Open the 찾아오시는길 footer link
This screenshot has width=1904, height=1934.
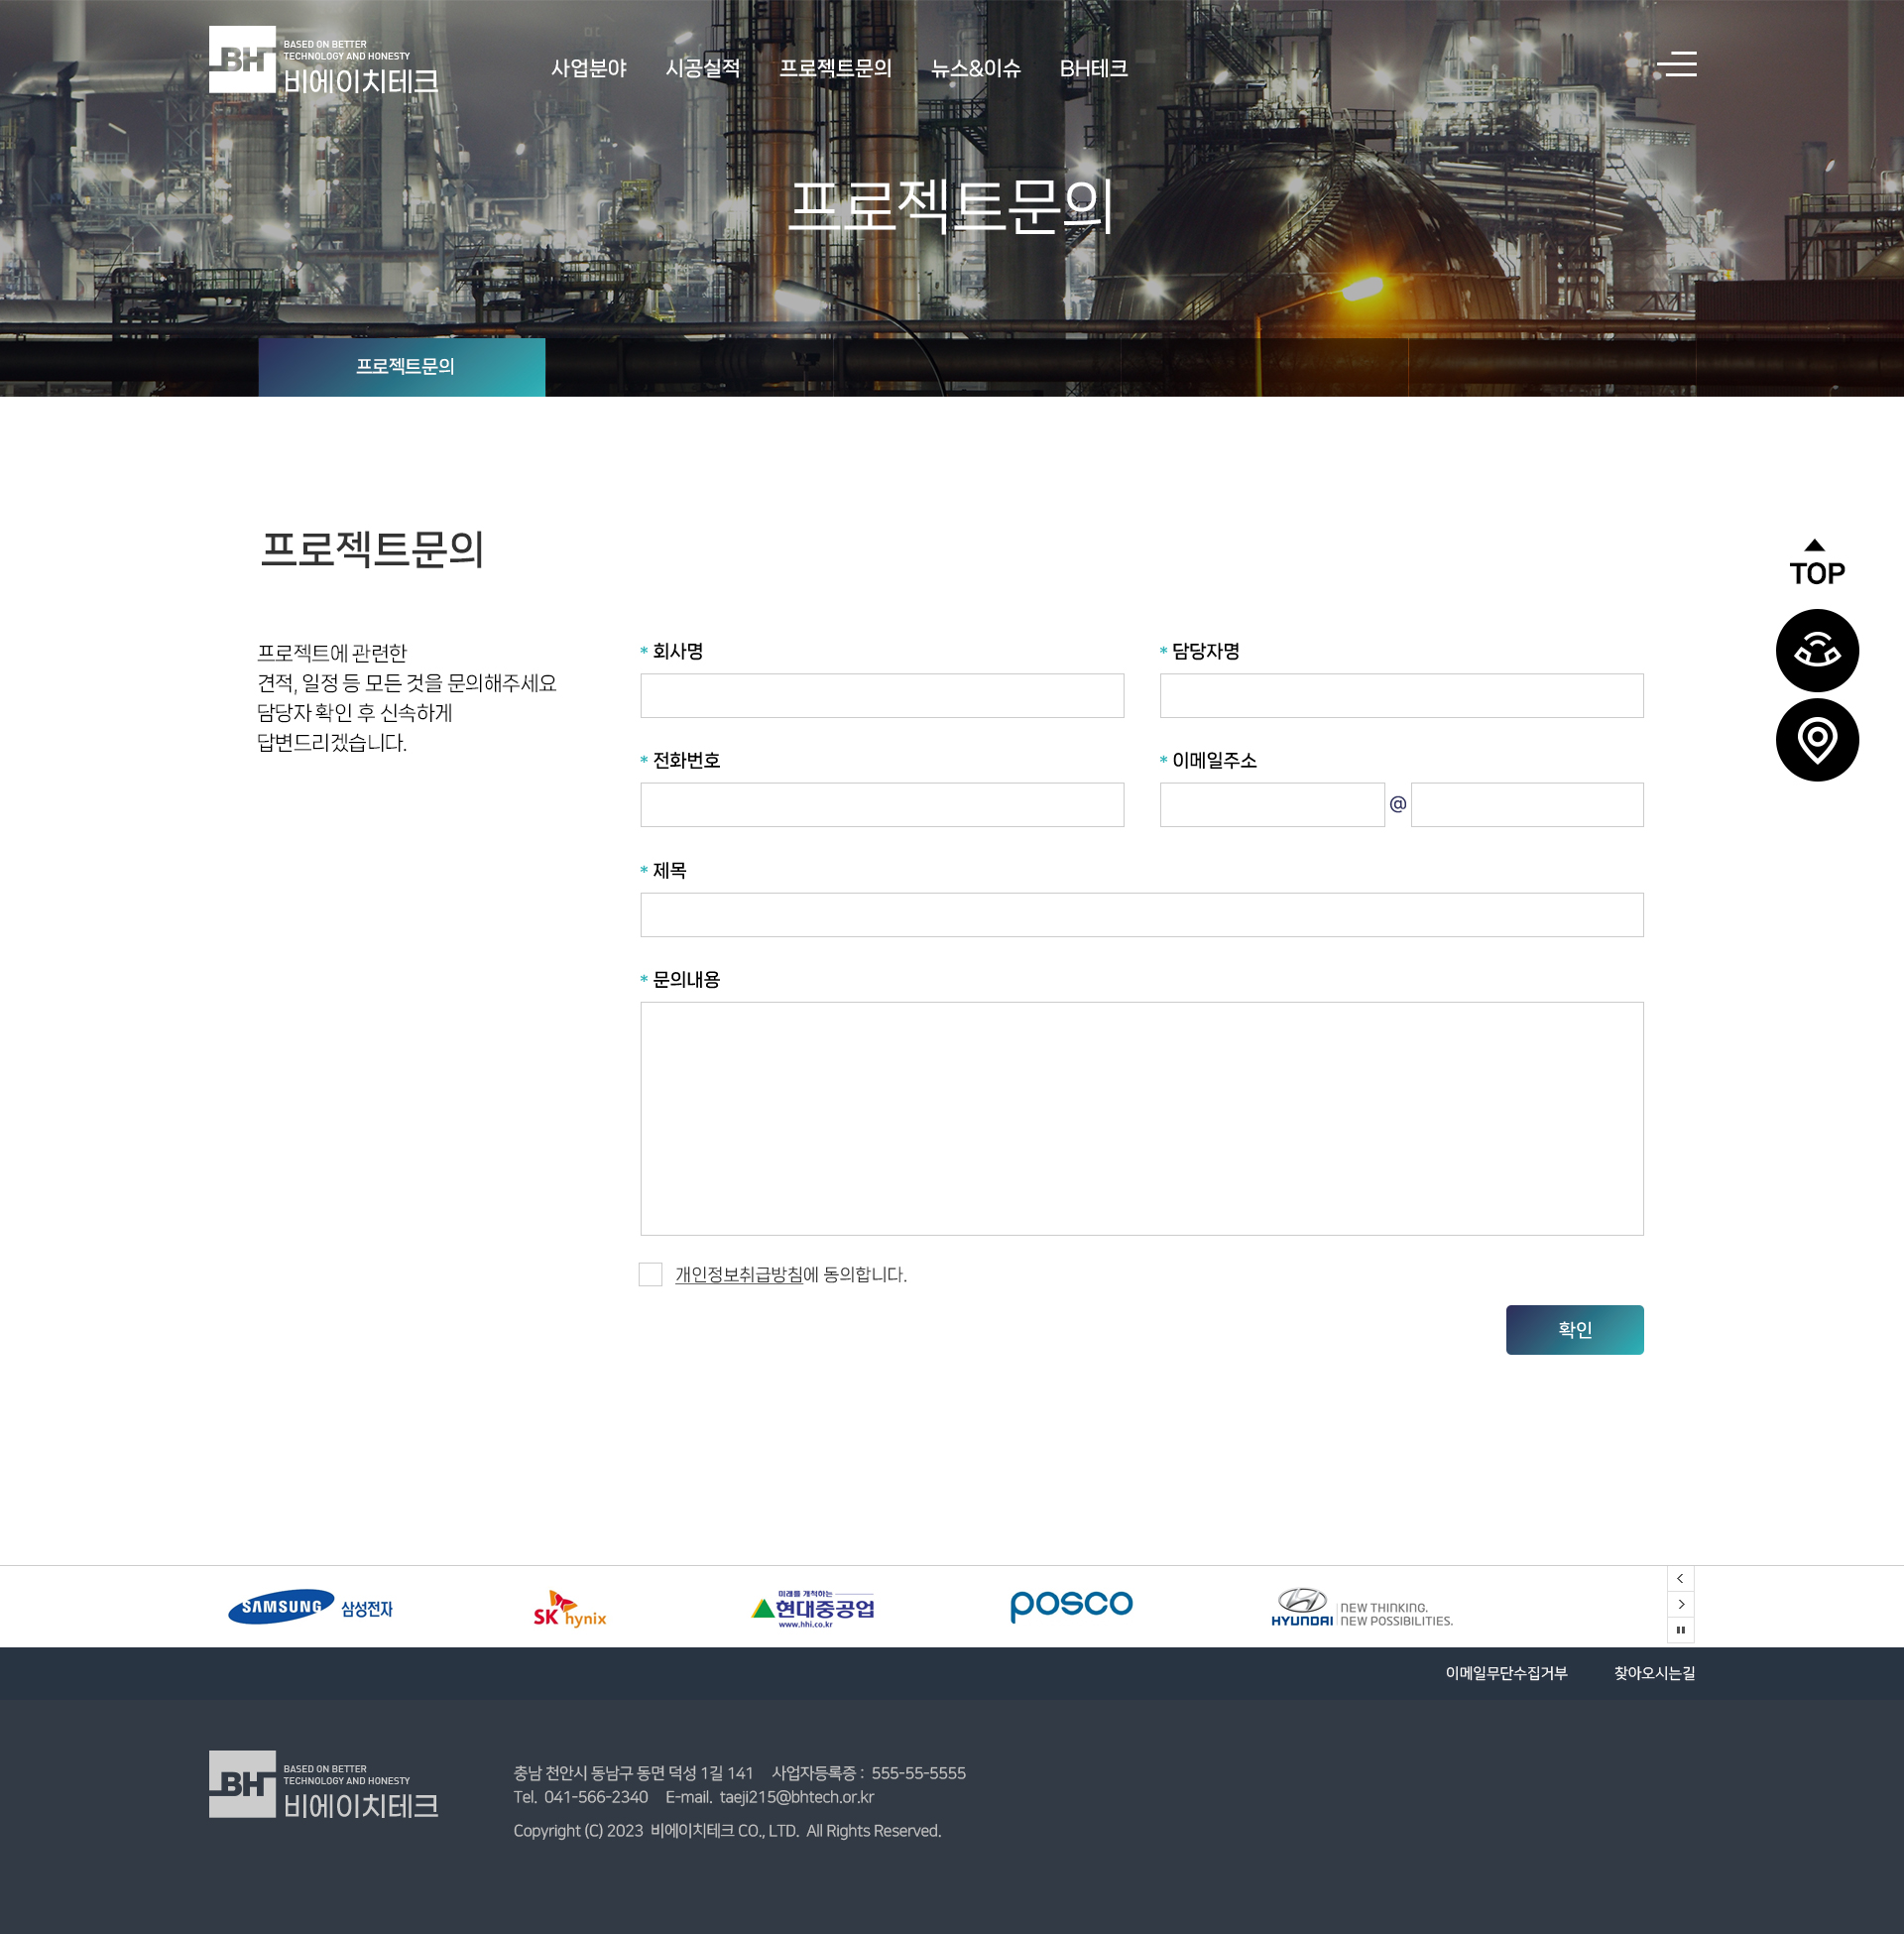(x=1654, y=1673)
